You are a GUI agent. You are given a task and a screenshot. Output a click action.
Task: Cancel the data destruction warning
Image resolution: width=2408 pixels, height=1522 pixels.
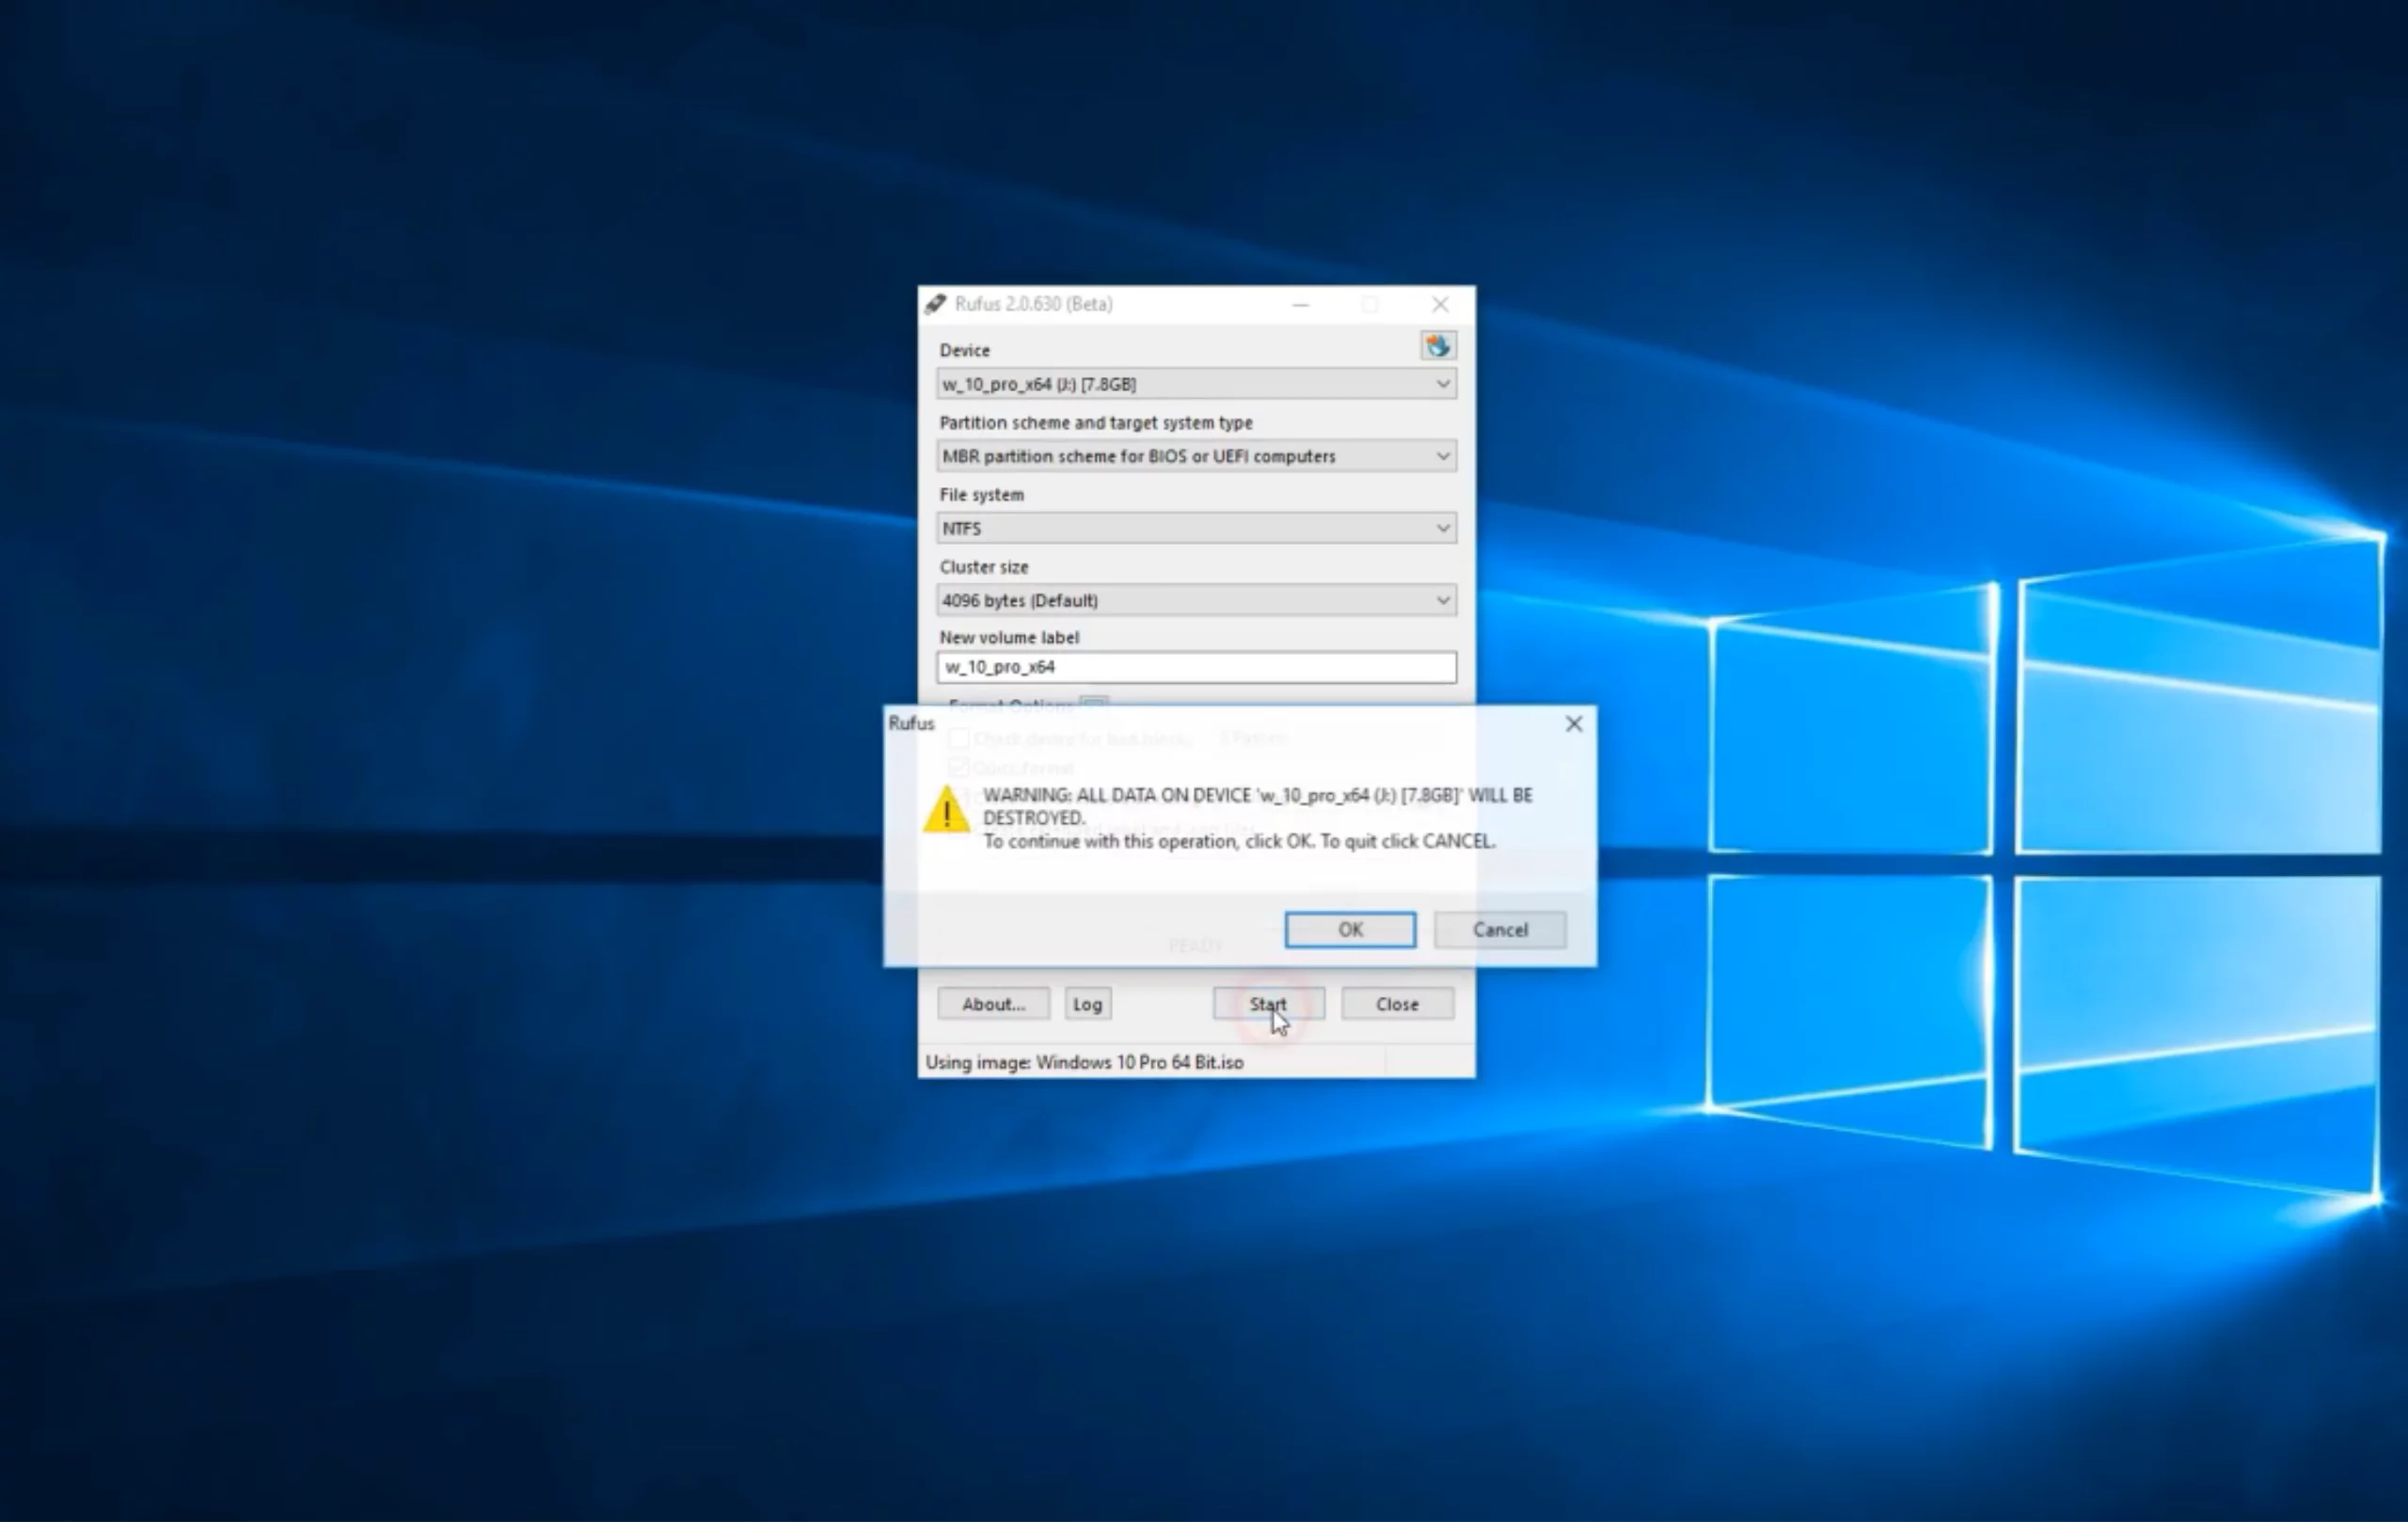(x=1500, y=929)
